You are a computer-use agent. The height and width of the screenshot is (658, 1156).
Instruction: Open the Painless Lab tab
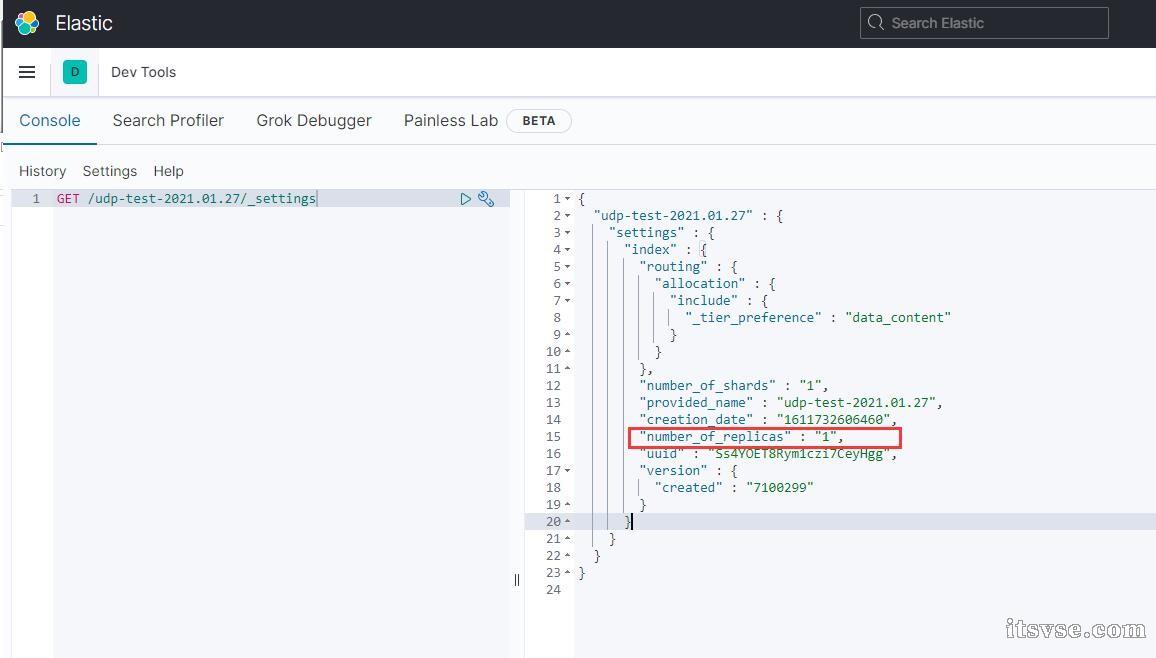[450, 120]
